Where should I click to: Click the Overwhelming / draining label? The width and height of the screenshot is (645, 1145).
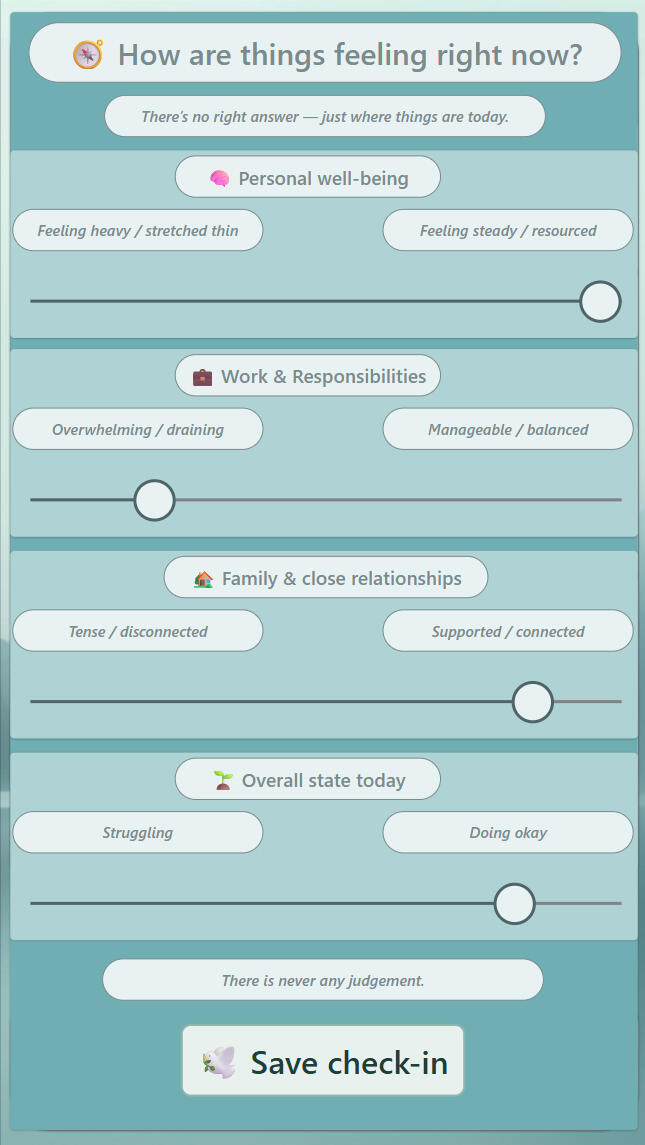coord(137,429)
